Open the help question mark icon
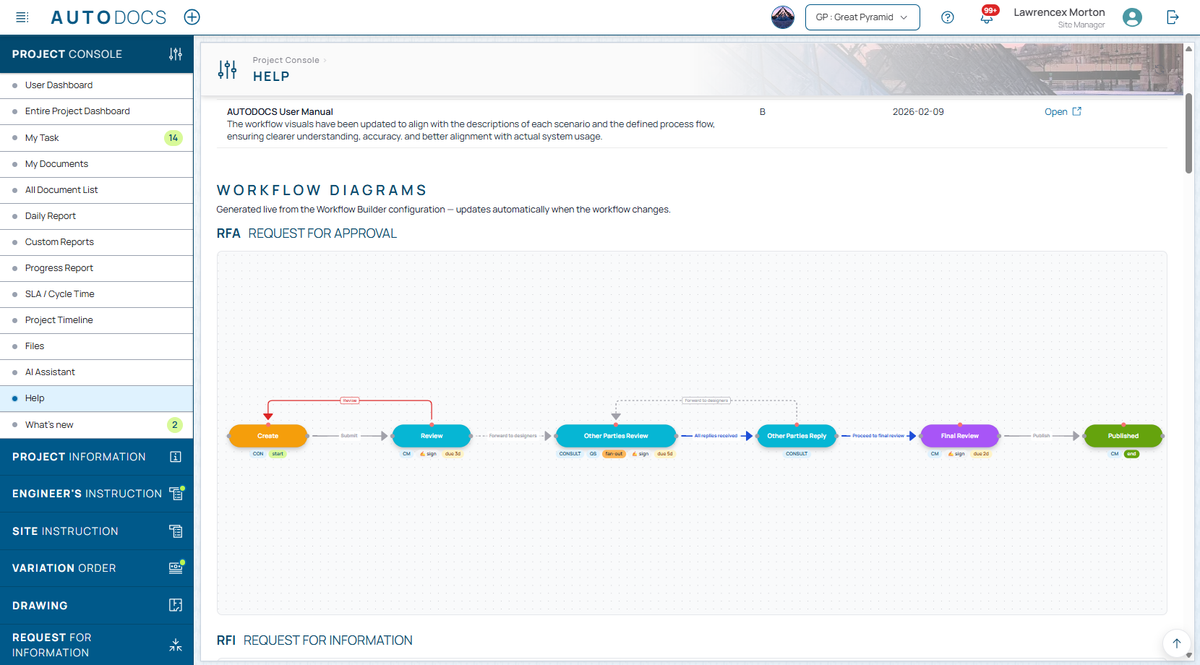 [x=948, y=17]
